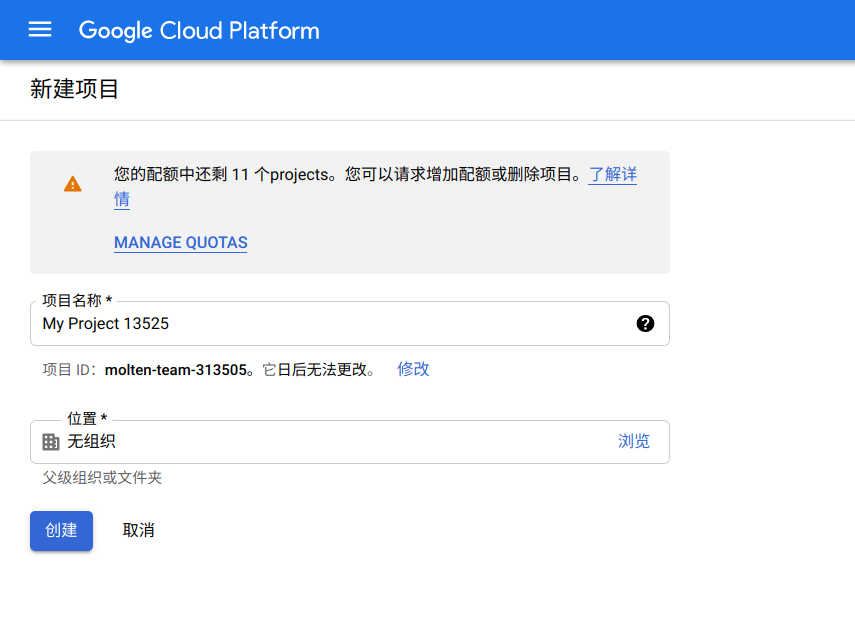Click the 项目名称 field label

click(x=76, y=301)
